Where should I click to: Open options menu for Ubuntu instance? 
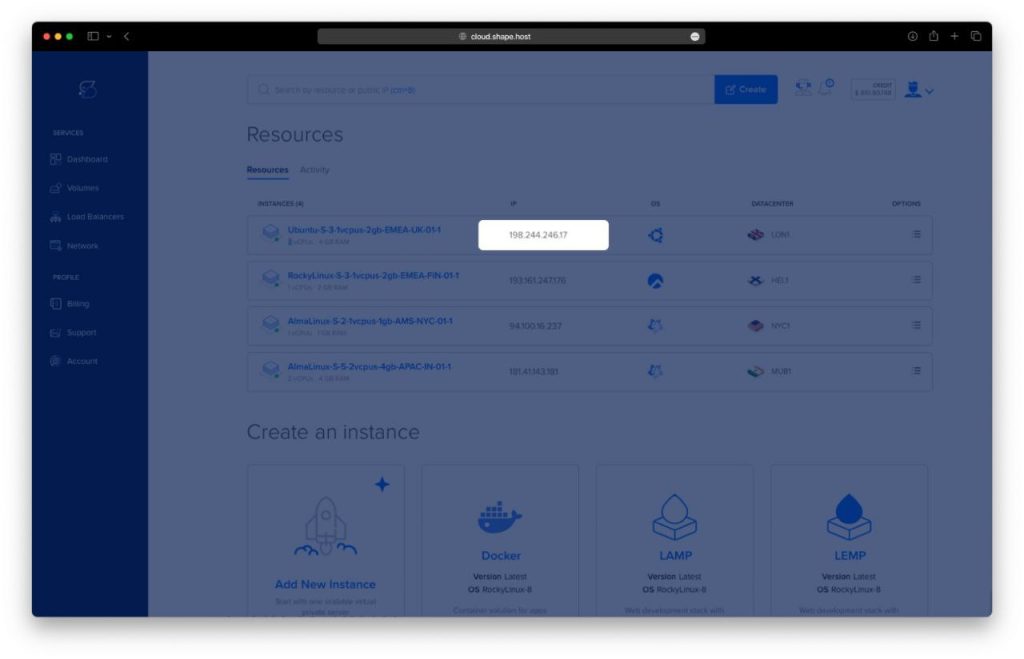pyautogui.click(x=916, y=234)
